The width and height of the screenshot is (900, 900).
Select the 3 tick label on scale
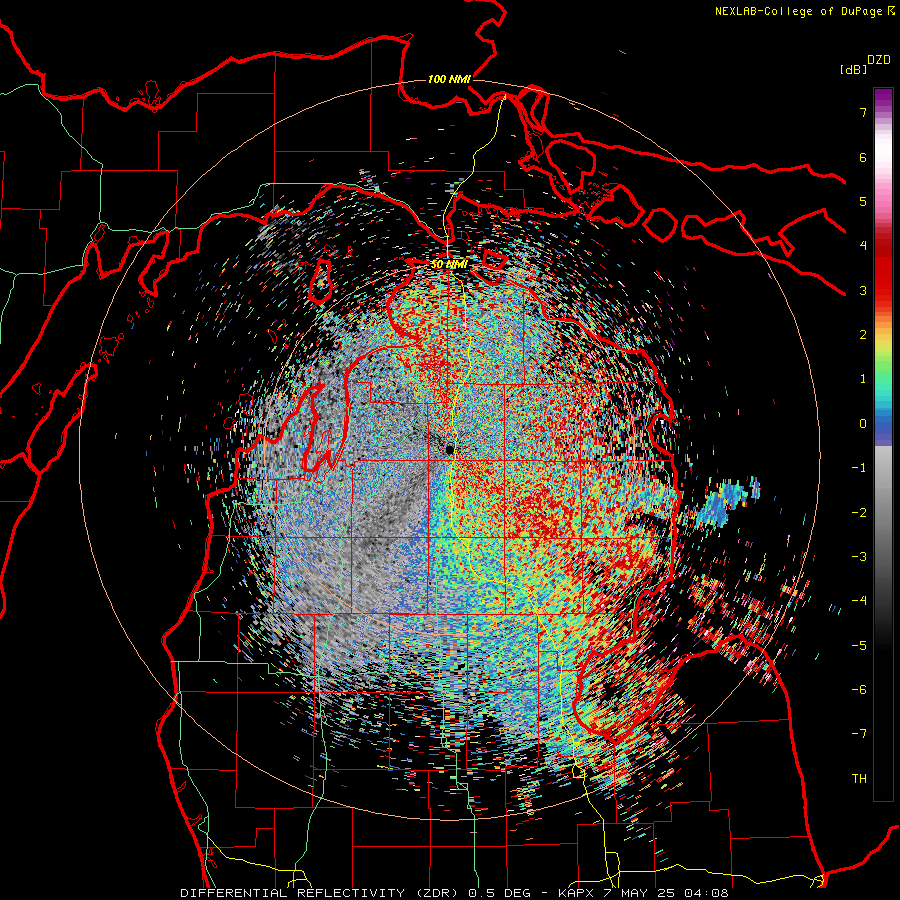coord(863,290)
